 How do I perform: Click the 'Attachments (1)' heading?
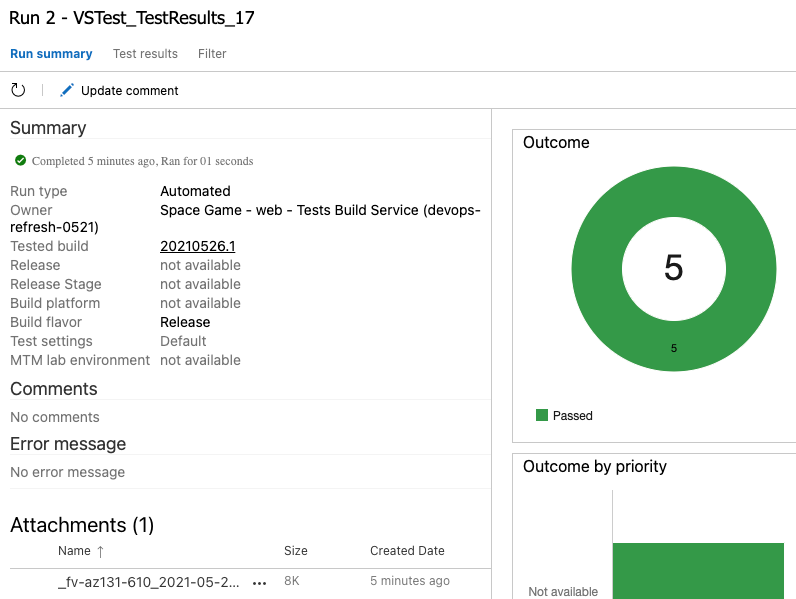[82, 525]
